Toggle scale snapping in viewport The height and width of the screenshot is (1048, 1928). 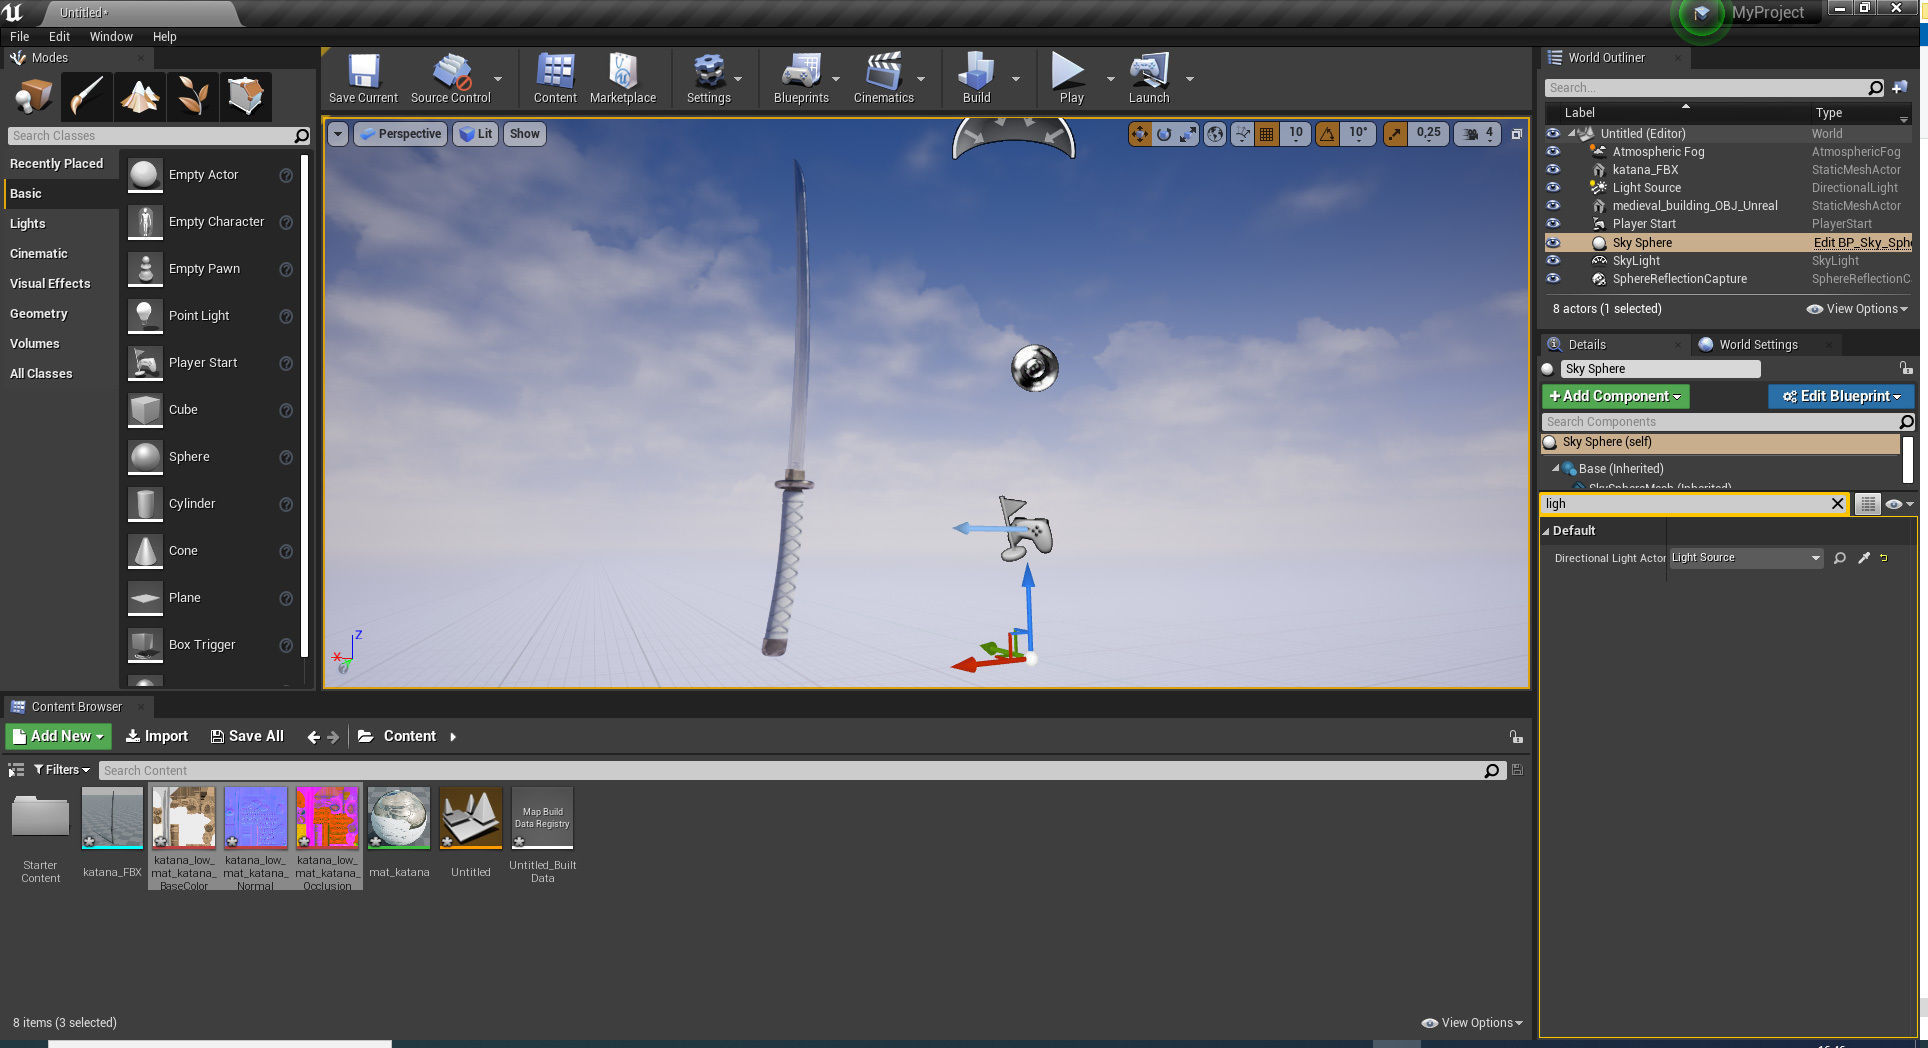pos(1395,134)
